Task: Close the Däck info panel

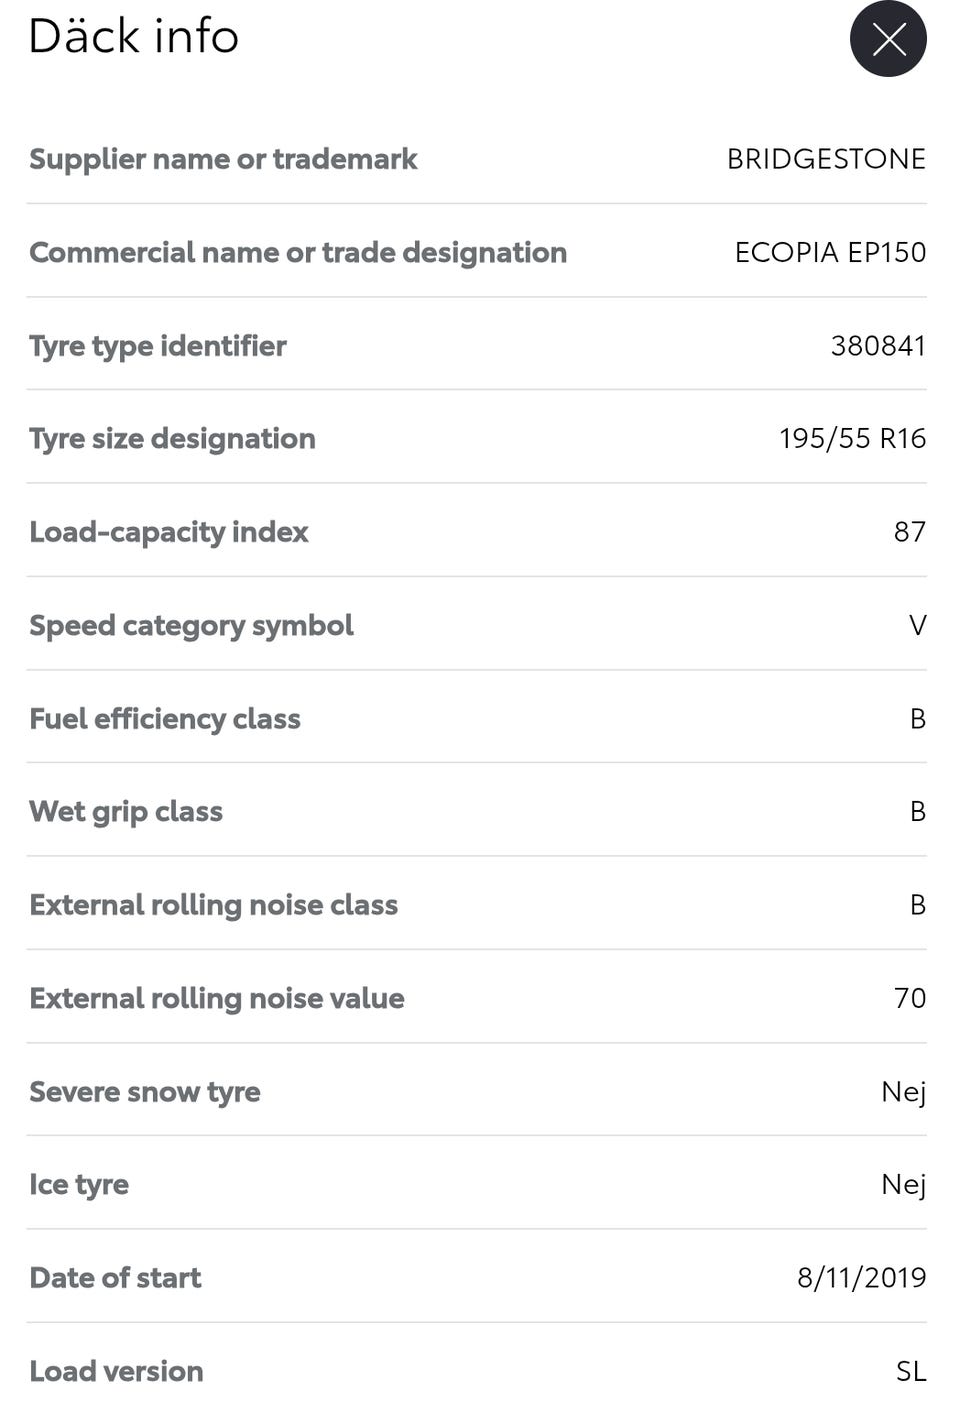Action: (x=888, y=39)
